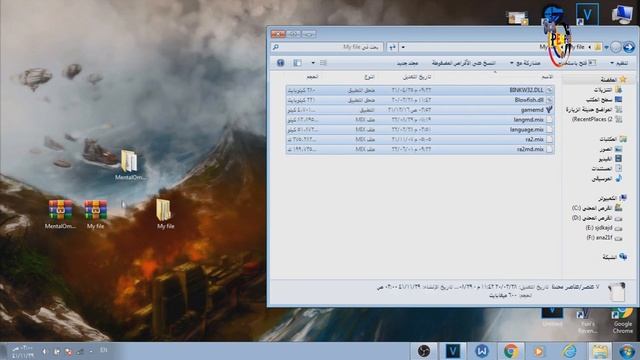Open Vegas from the taskbar
The width and height of the screenshot is (640, 360).
(453, 351)
